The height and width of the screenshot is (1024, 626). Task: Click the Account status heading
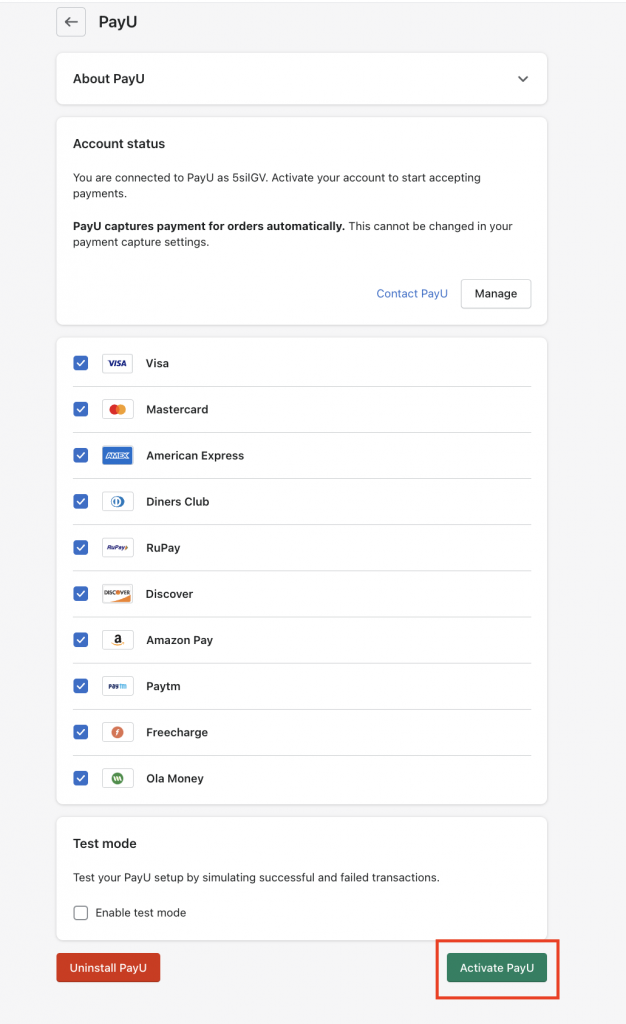click(x=119, y=144)
